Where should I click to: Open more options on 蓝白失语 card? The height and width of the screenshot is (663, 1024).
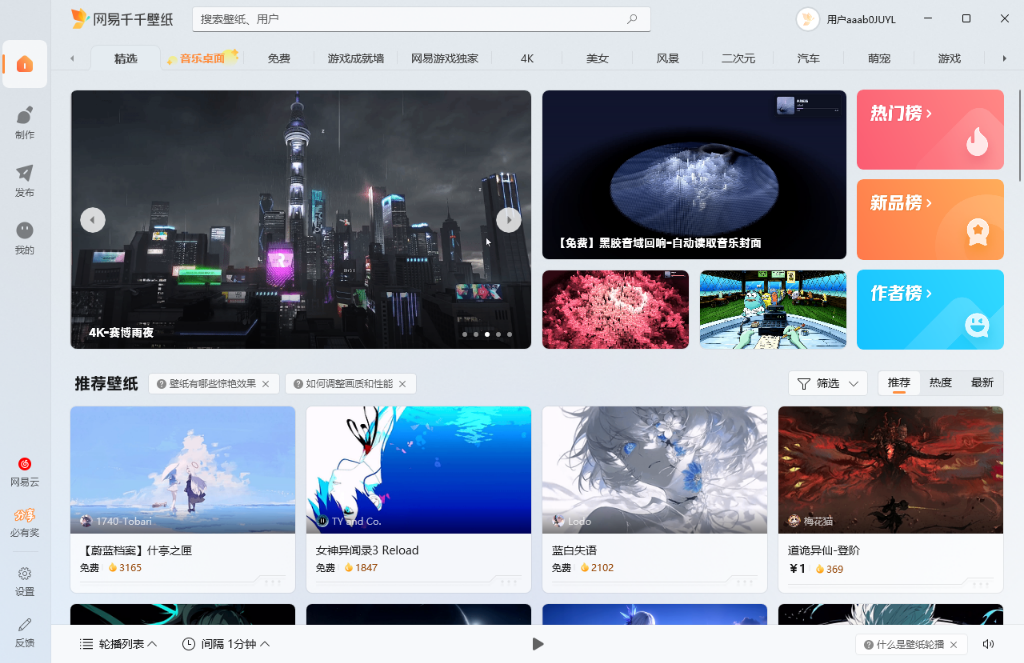tap(745, 582)
